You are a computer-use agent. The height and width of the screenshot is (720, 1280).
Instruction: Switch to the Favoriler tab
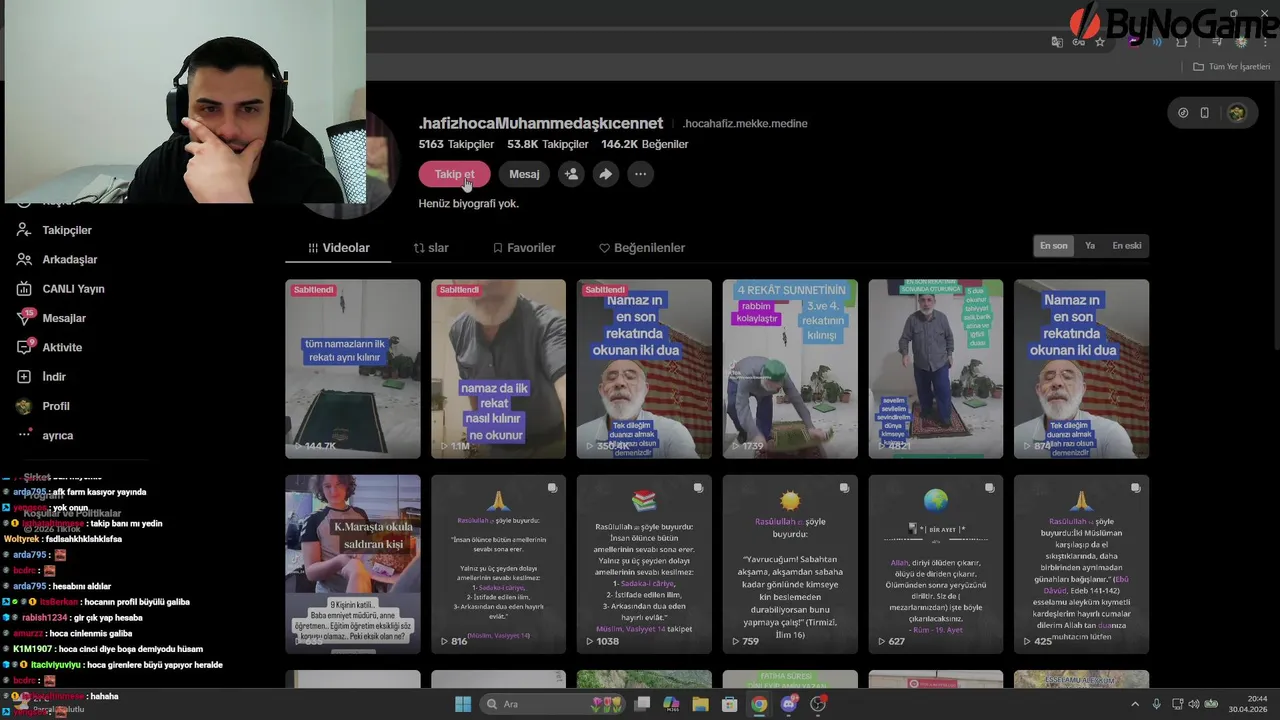tap(524, 248)
